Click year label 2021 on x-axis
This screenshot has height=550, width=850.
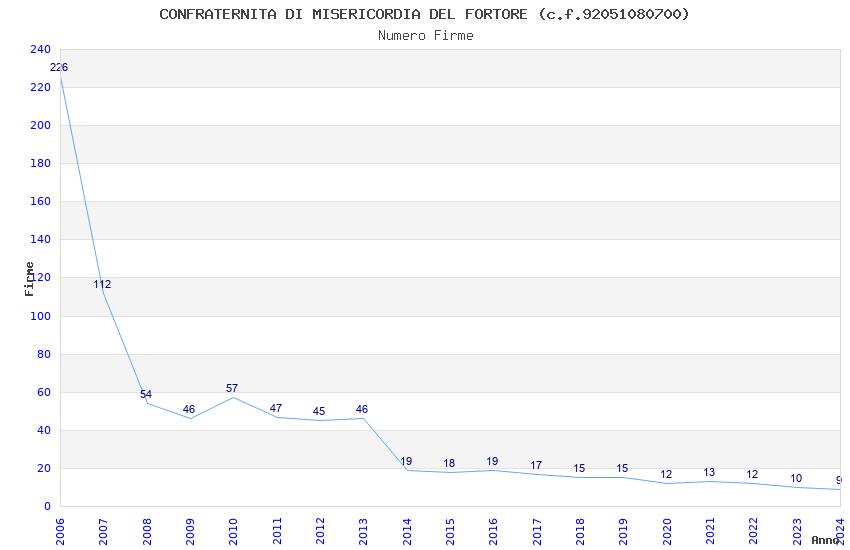pyautogui.click(x=711, y=531)
